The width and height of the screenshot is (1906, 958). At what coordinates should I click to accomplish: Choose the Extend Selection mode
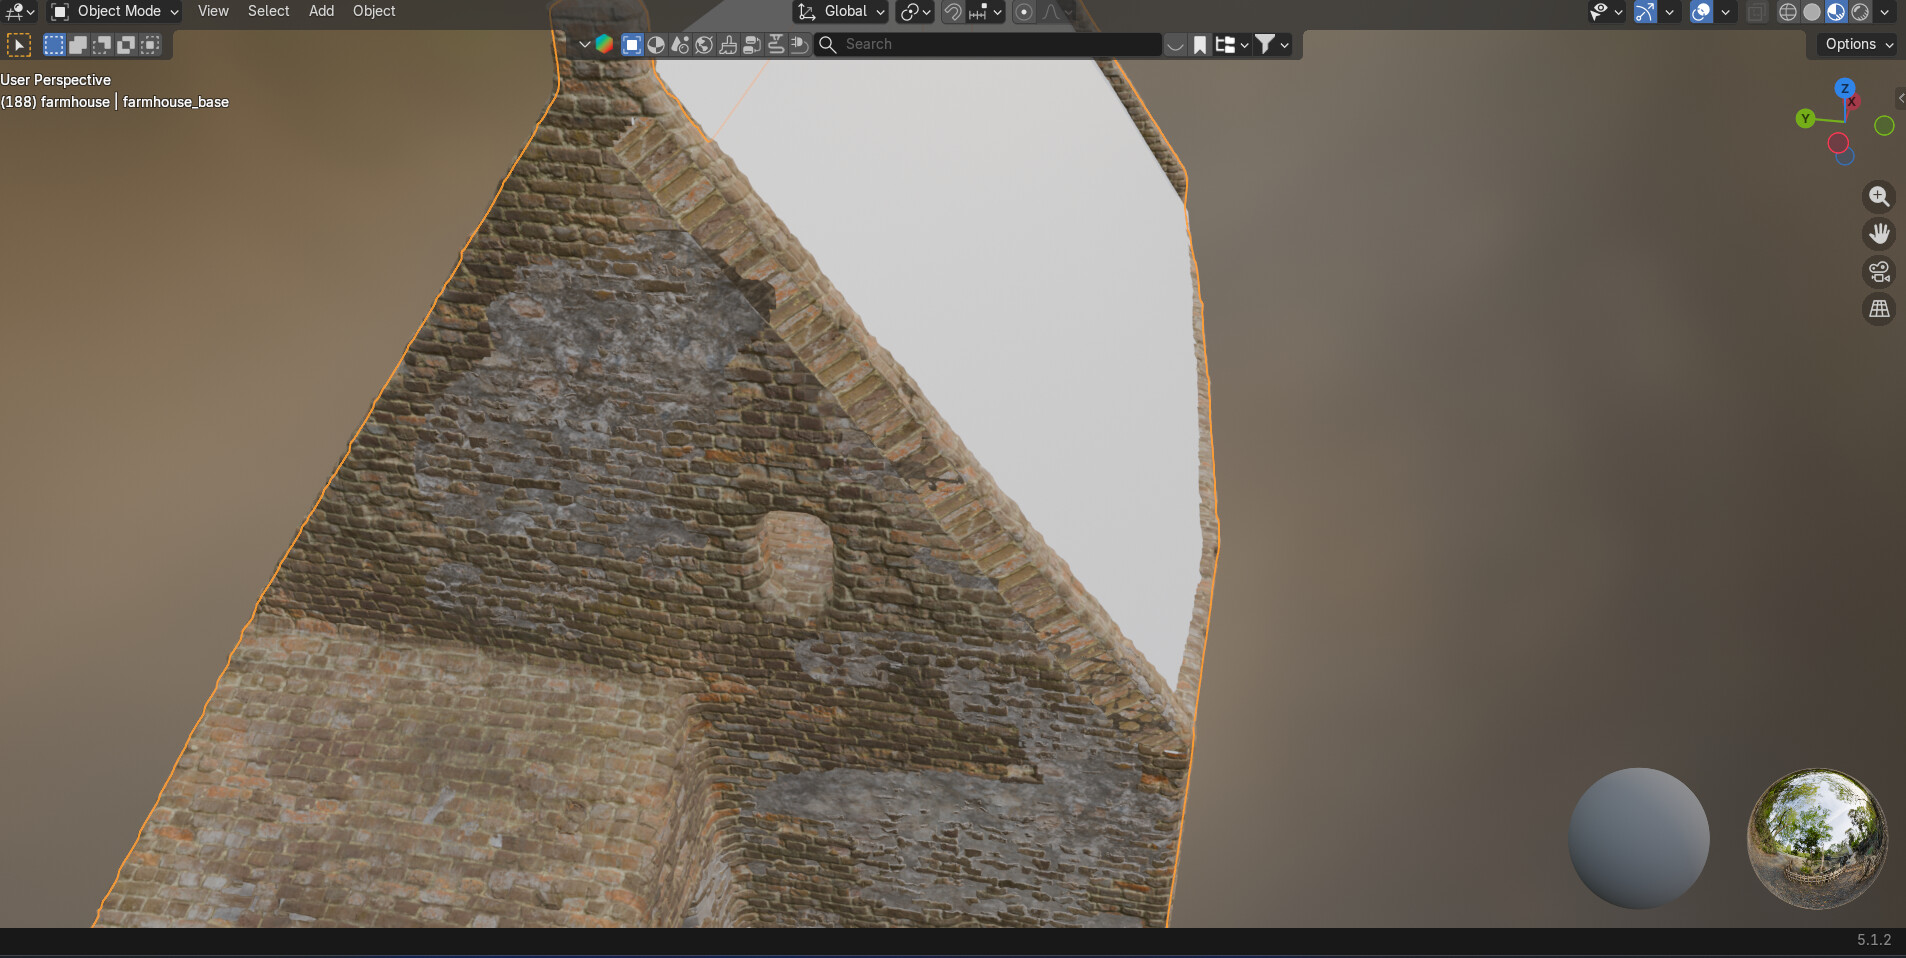(x=78, y=45)
